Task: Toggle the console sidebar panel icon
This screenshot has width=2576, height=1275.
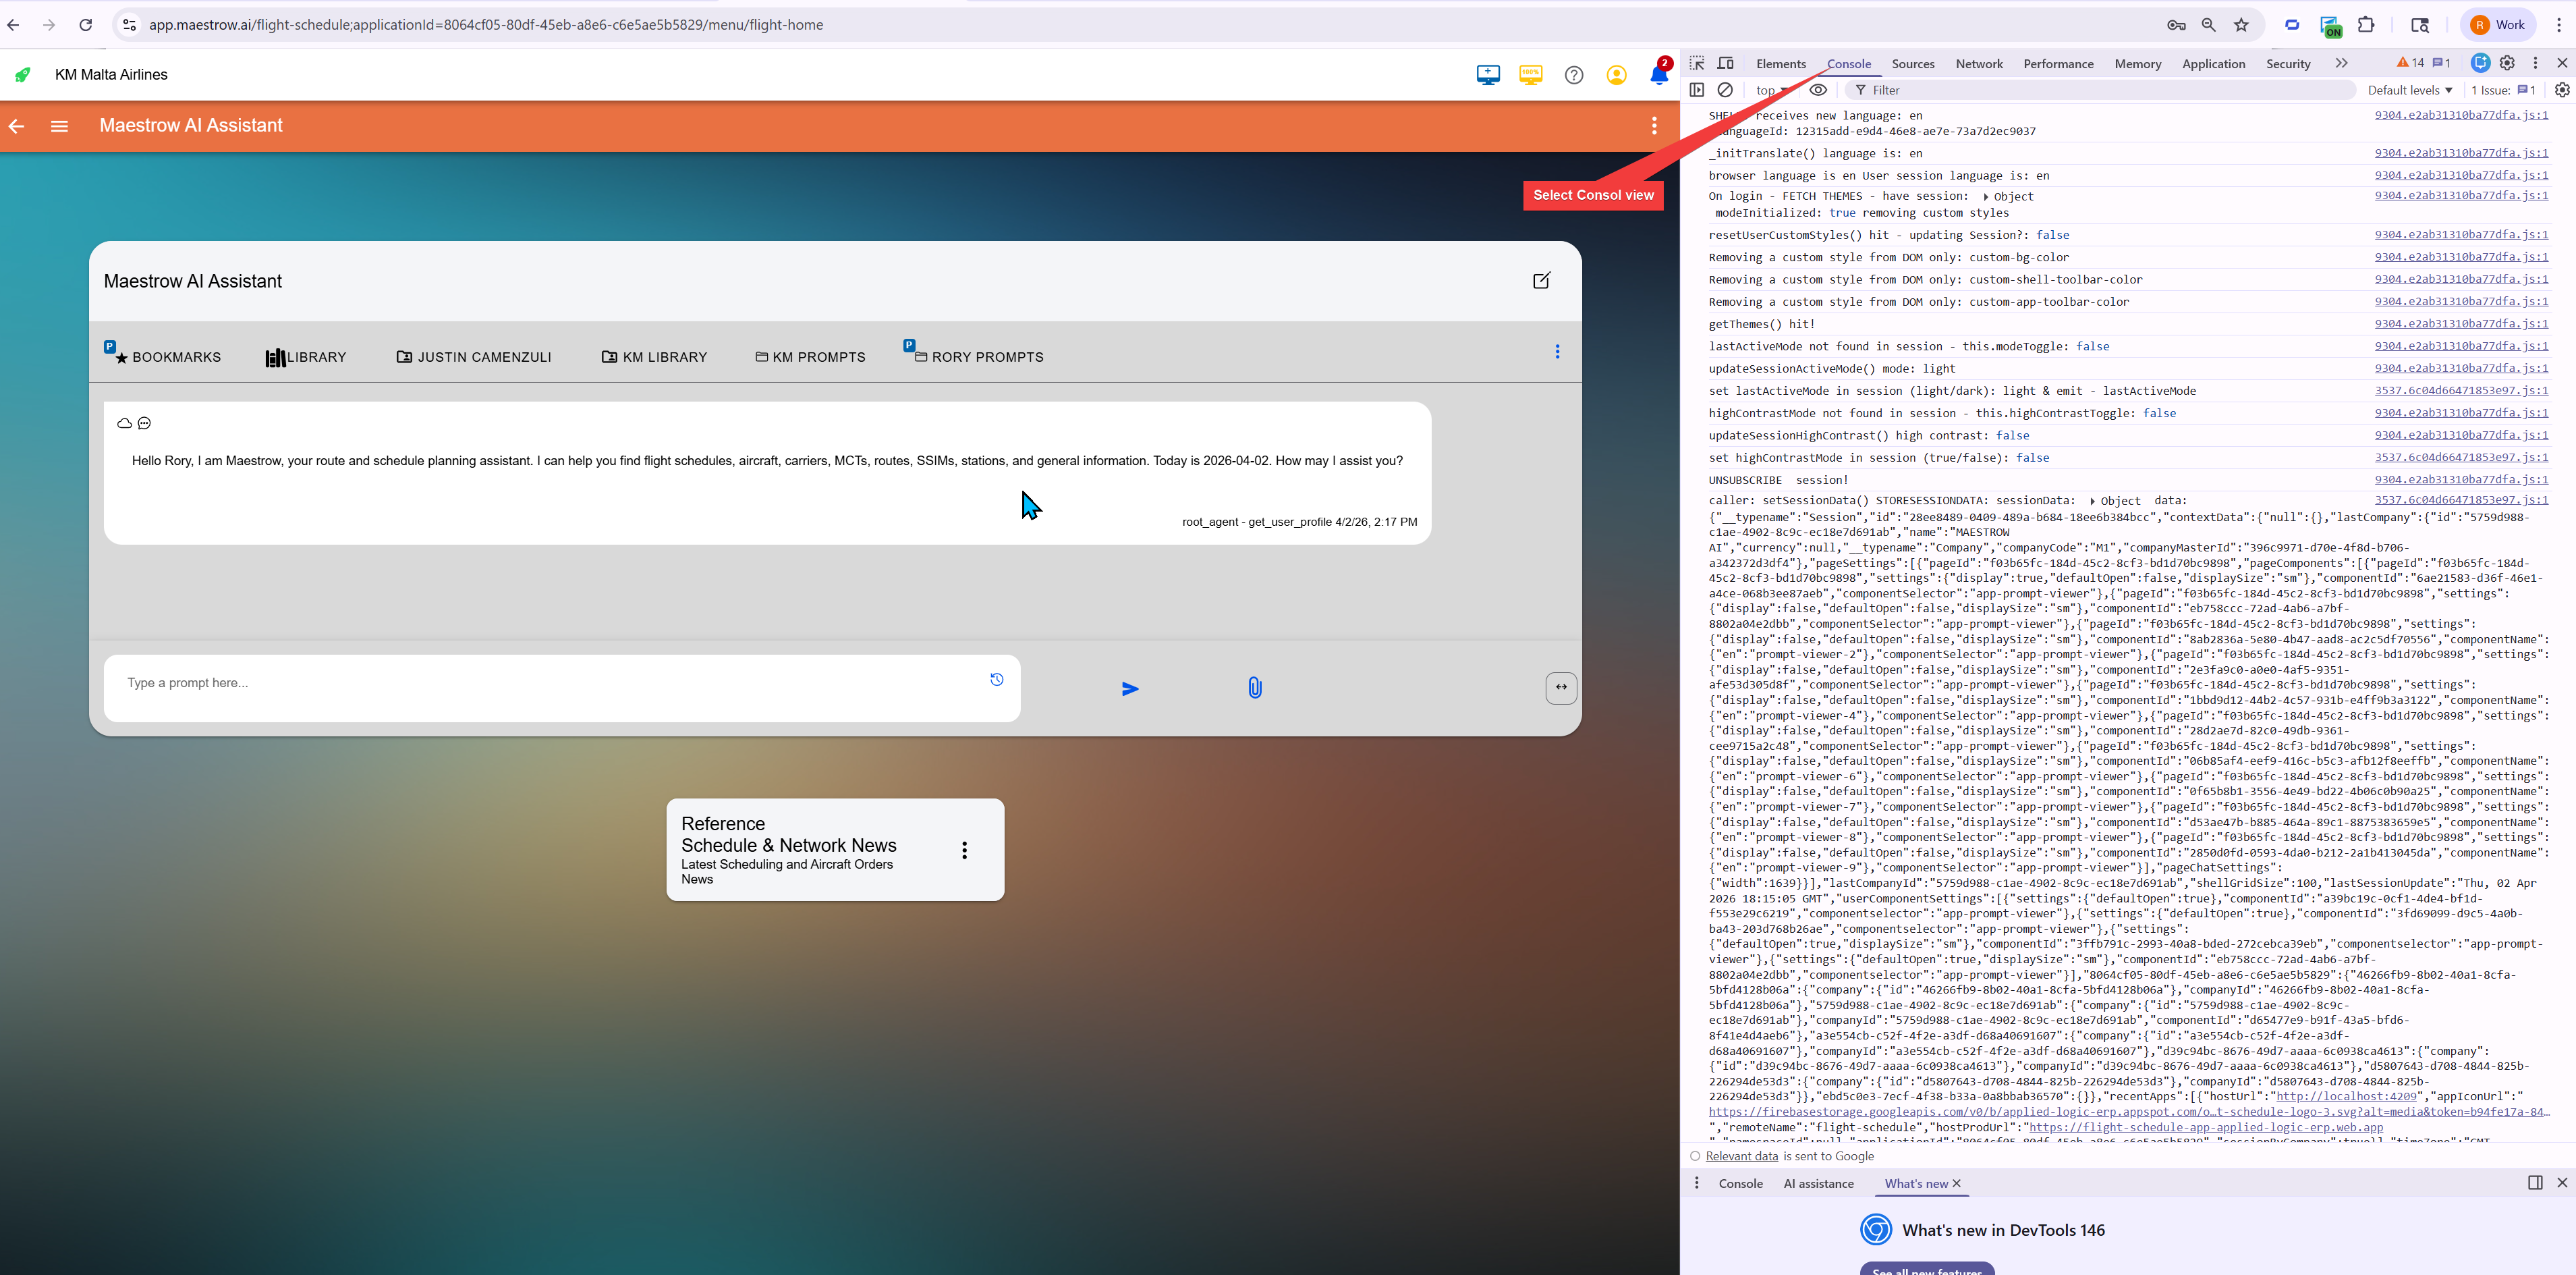Action: [1697, 90]
